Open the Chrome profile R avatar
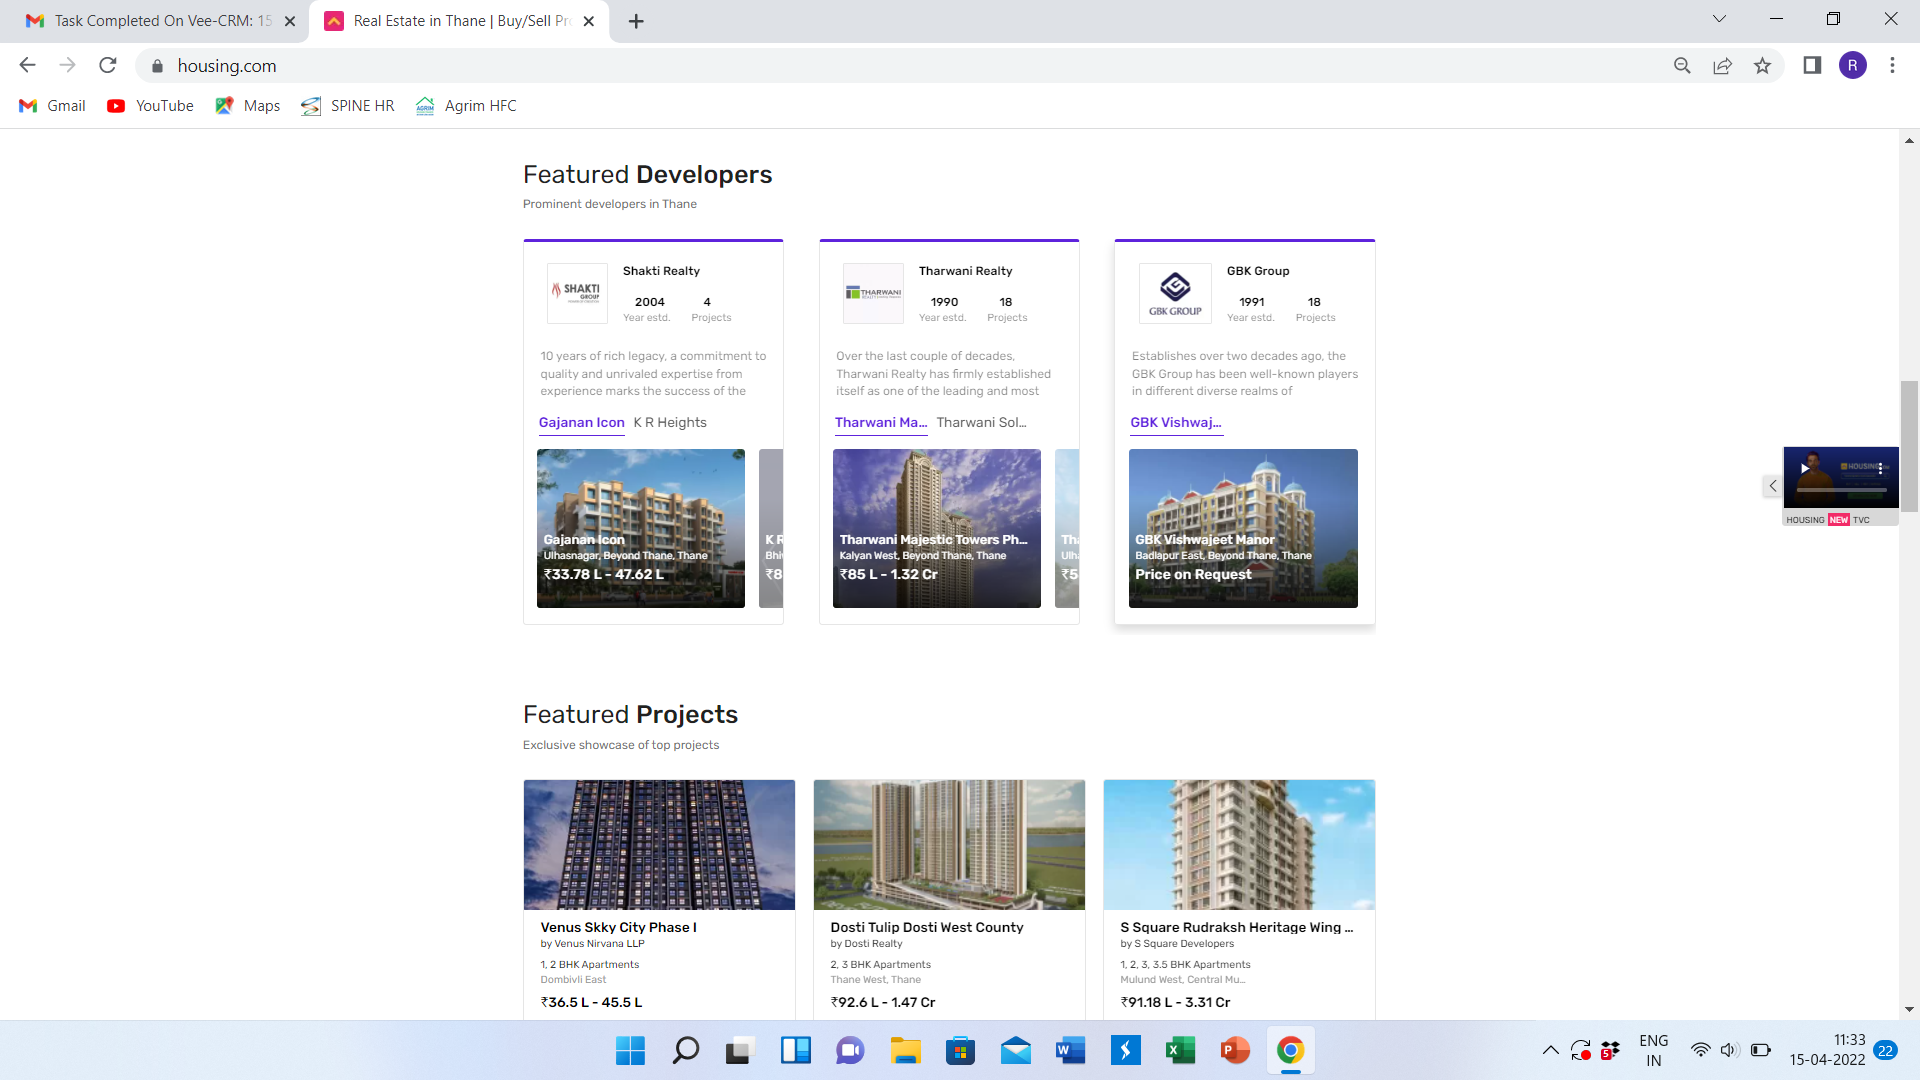 pos(1852,66)
